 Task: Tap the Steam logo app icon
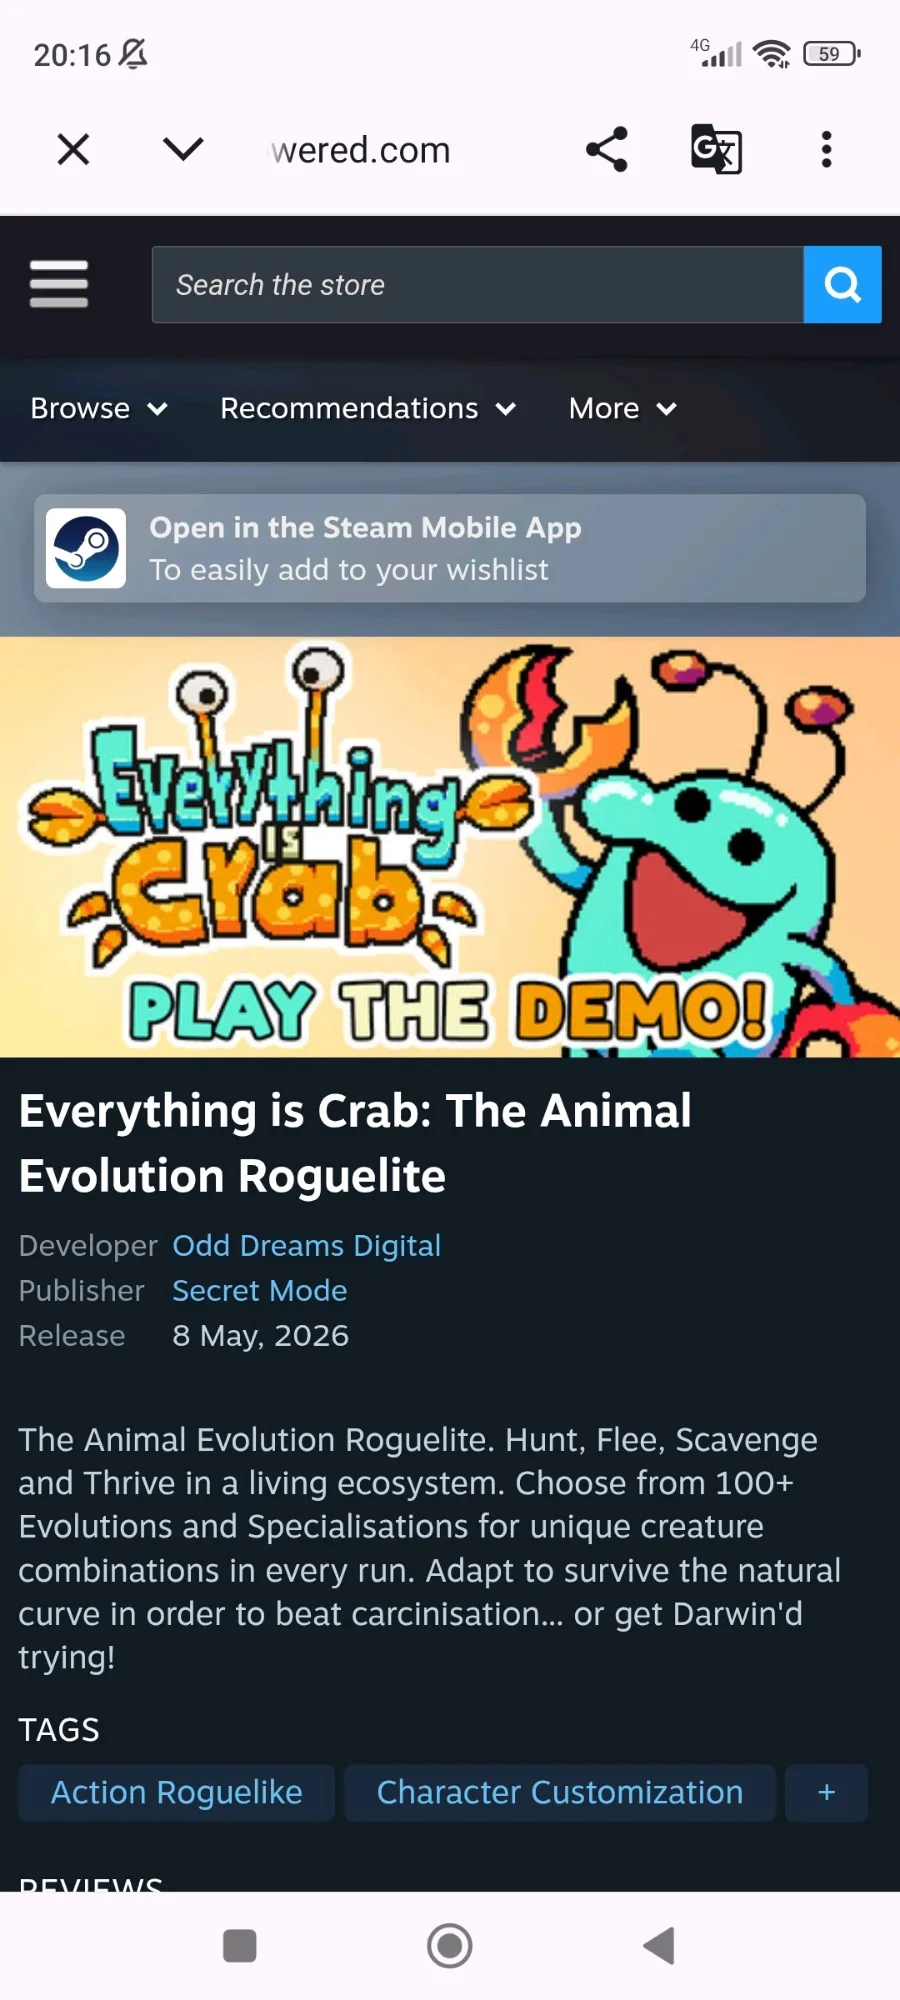(x=86, y=548)
